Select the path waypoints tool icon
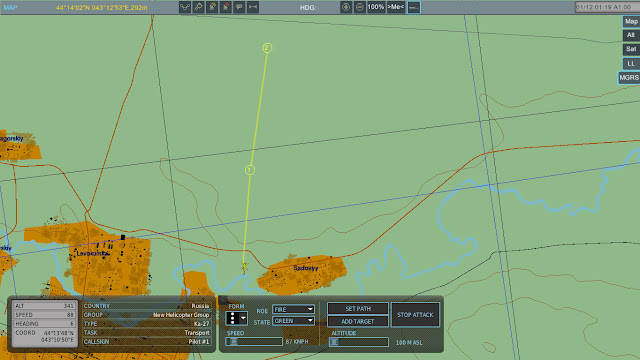 coord(185,7)
